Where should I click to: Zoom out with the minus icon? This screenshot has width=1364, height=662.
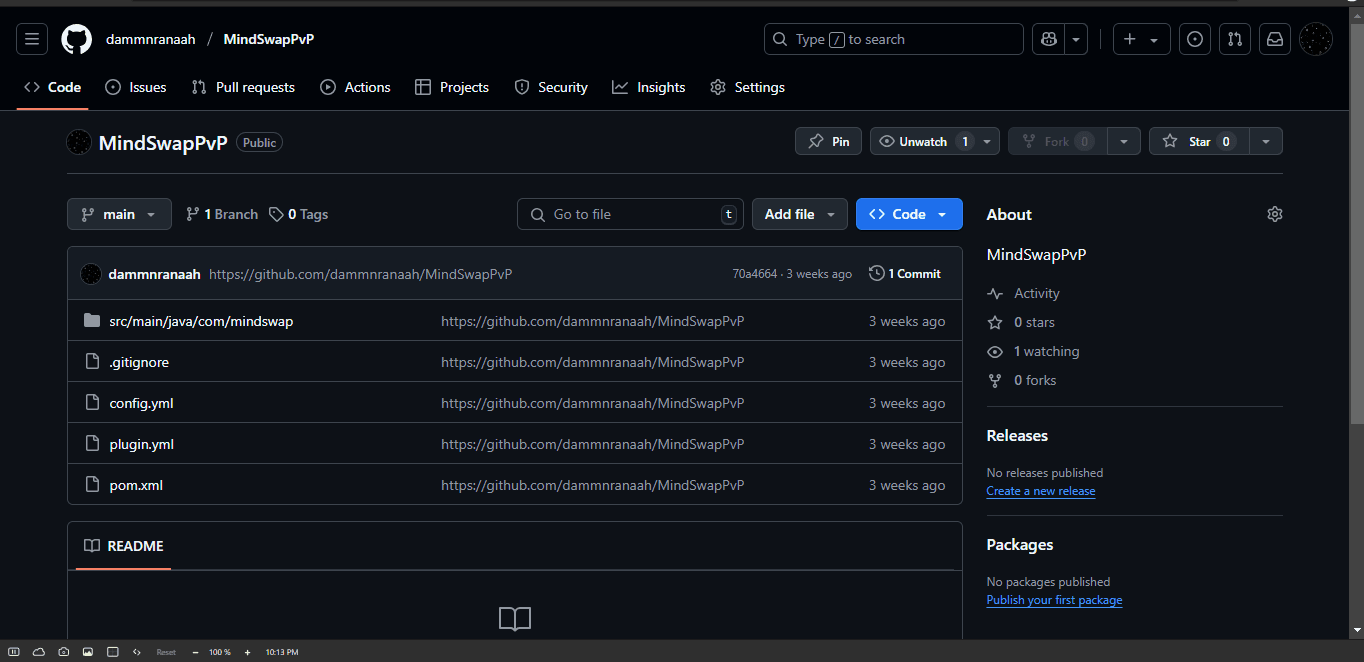(195, 652)
